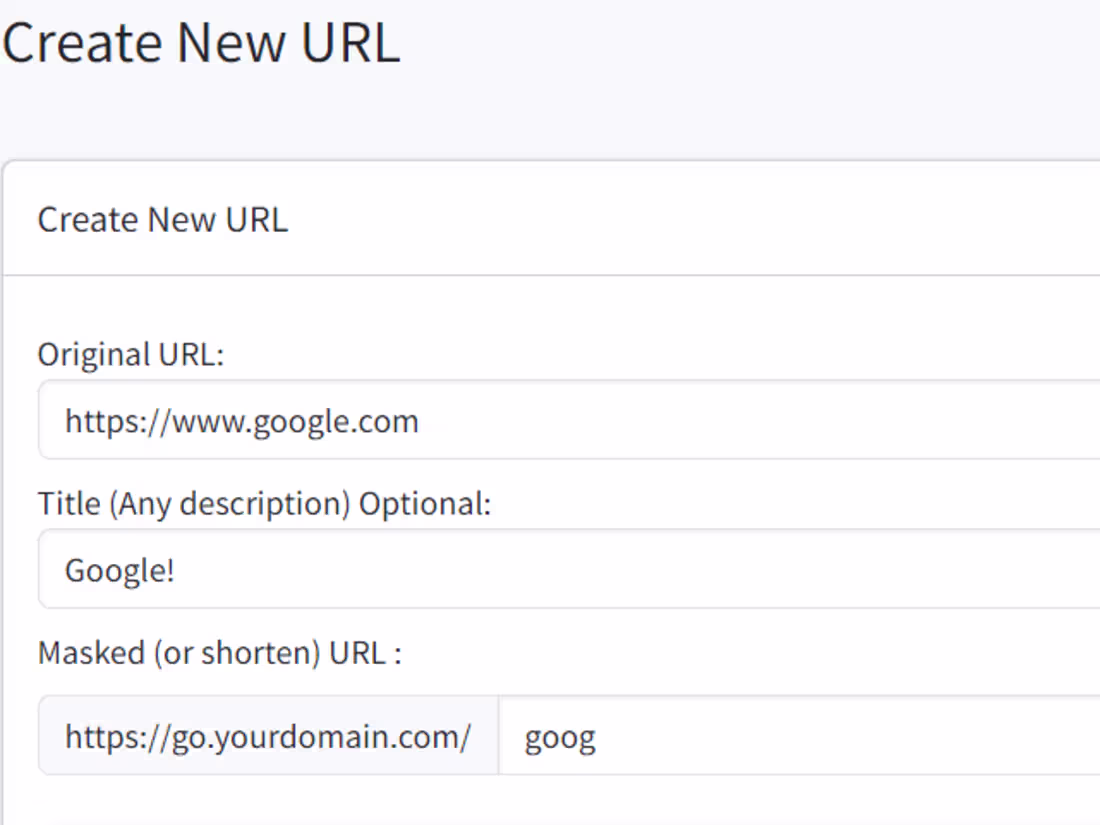Click the white card body area
Screen dimensions: 1100x825
pyautogui.click(x=800, y=310)
